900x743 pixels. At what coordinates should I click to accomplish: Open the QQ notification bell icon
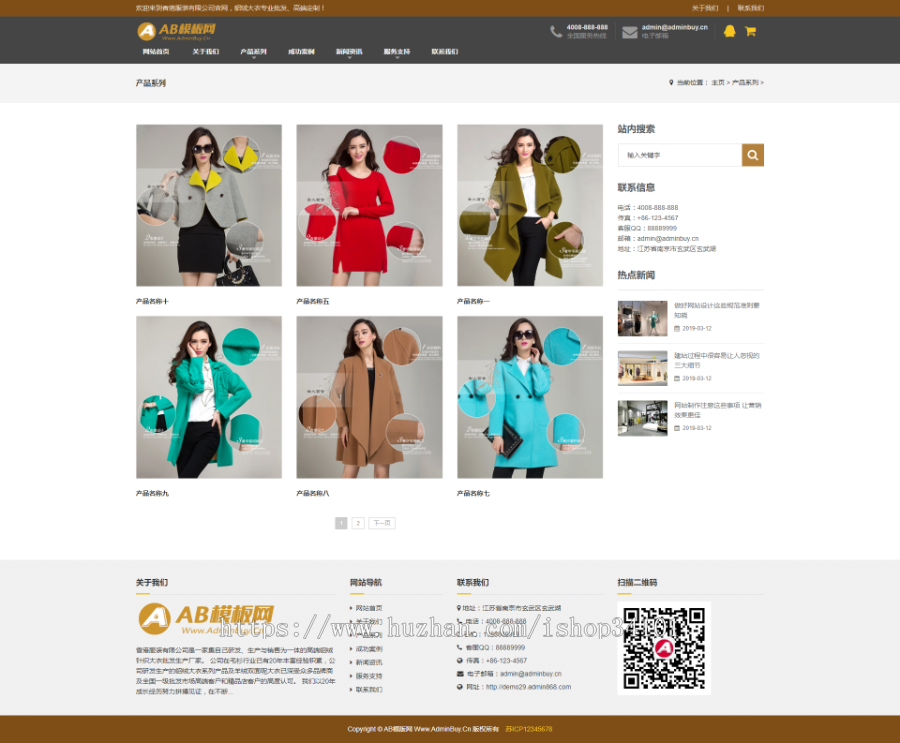point(731,30)
